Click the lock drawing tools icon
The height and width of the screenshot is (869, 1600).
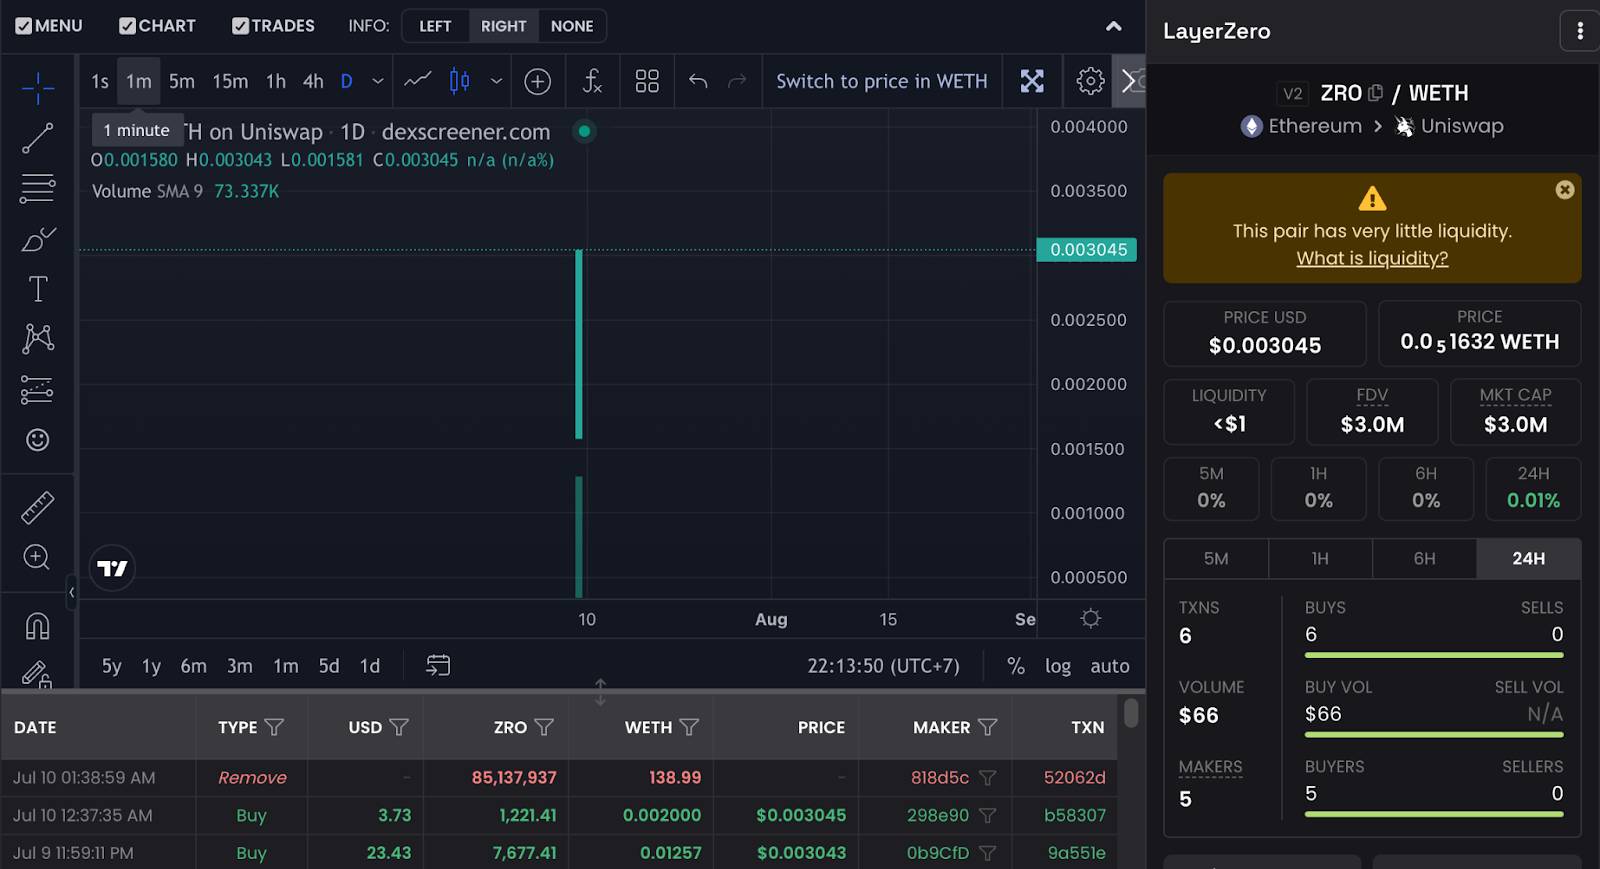point(38,674)
